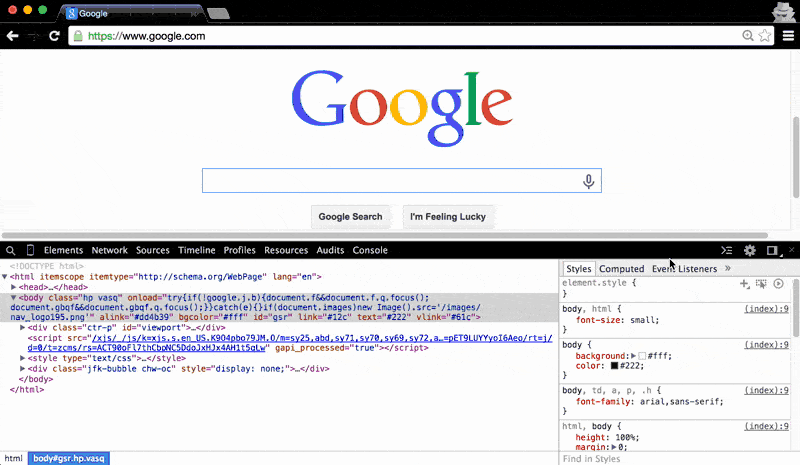Click the white #fff color swatch
Viewport: 800px width, 465px height.
tap(642, 356)
